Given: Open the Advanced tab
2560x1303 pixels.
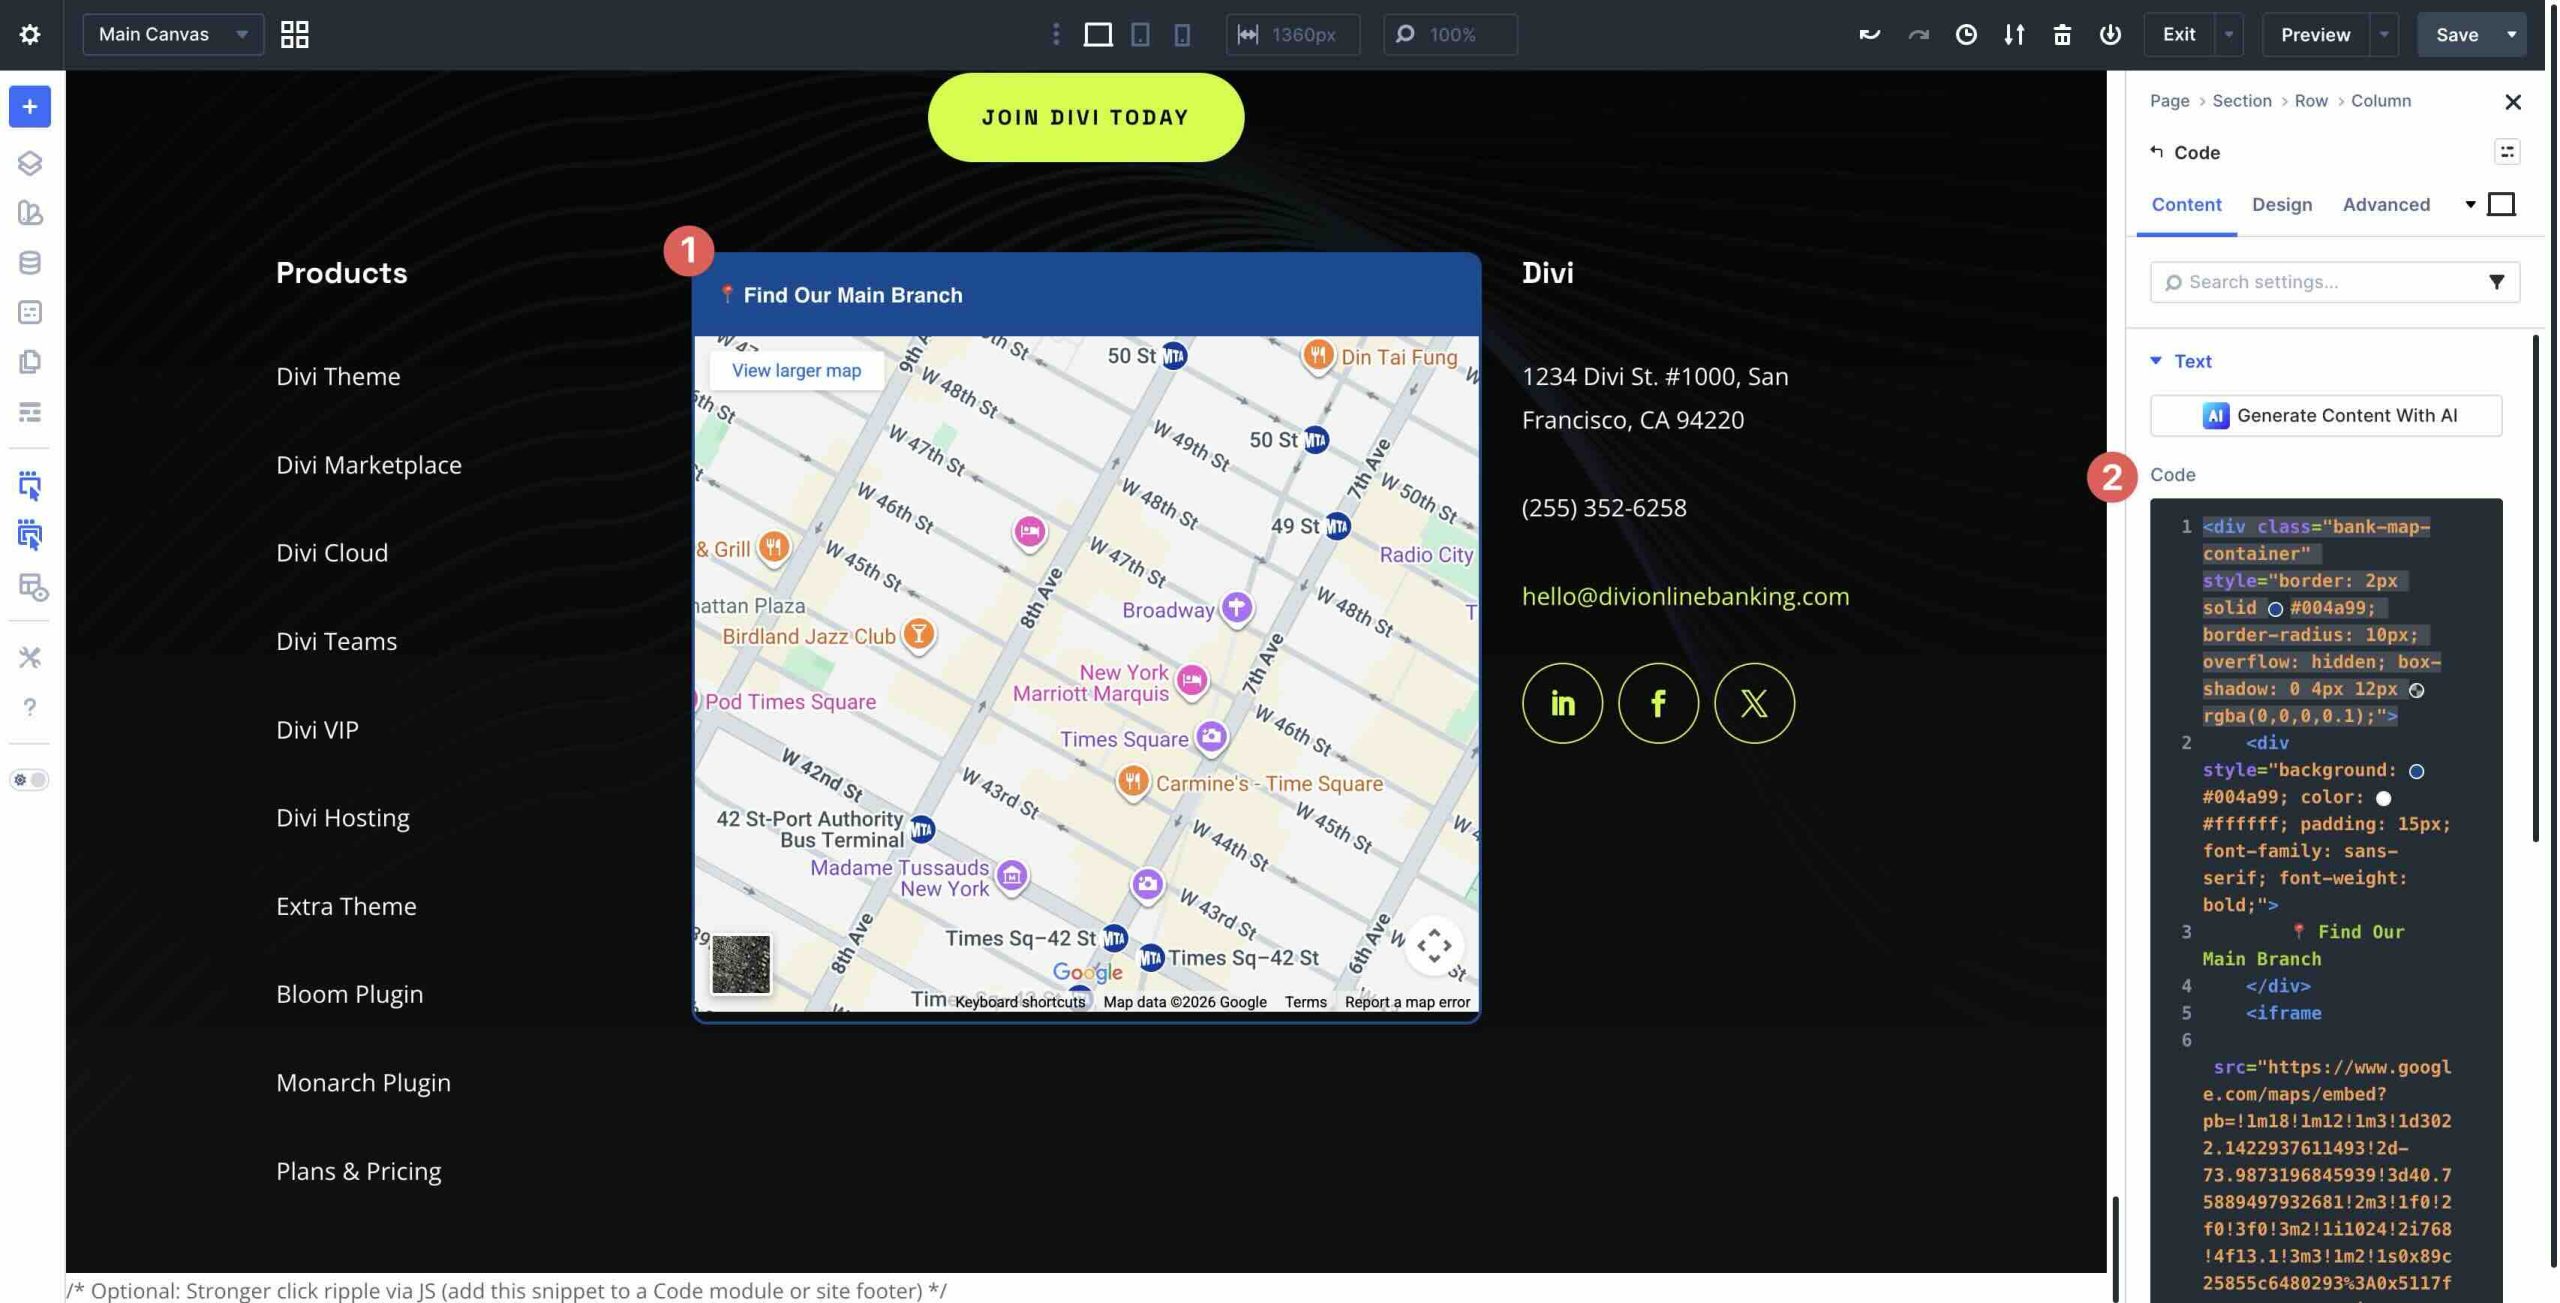Looking at the screenshot, I should 2385,204.
